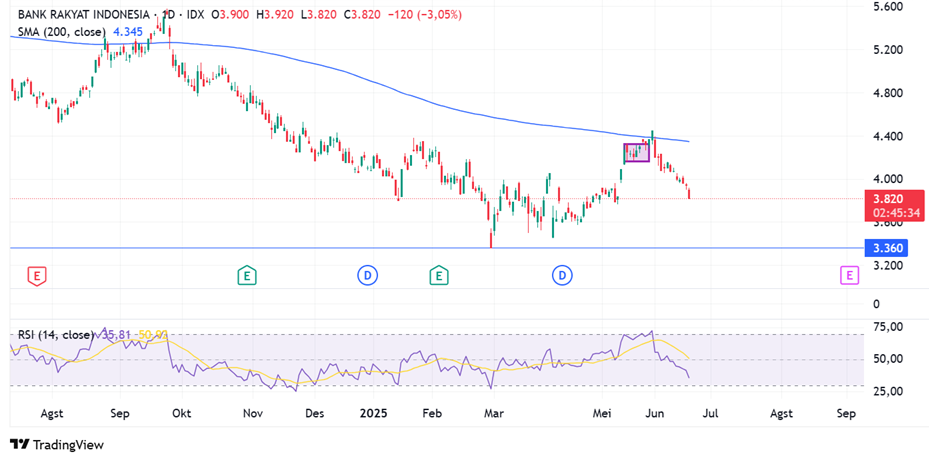Click the 4.400 level on price scale
929x462 pixels.
[x=888, y=136]
